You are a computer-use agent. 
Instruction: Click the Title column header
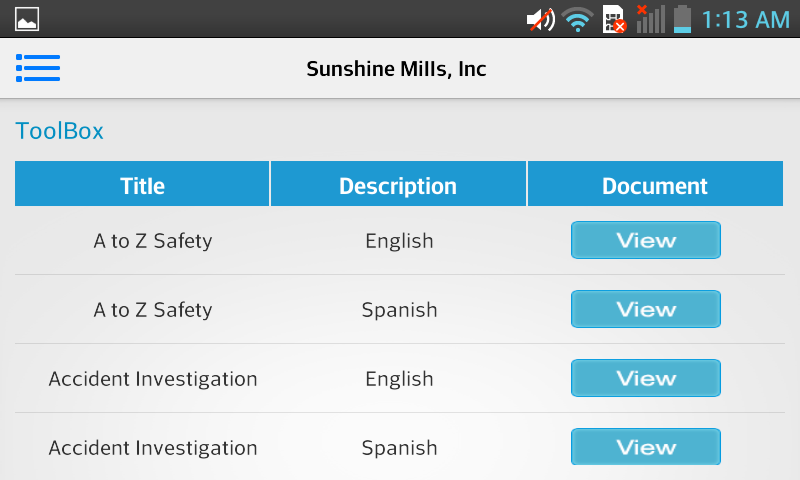tap(142, 184)
